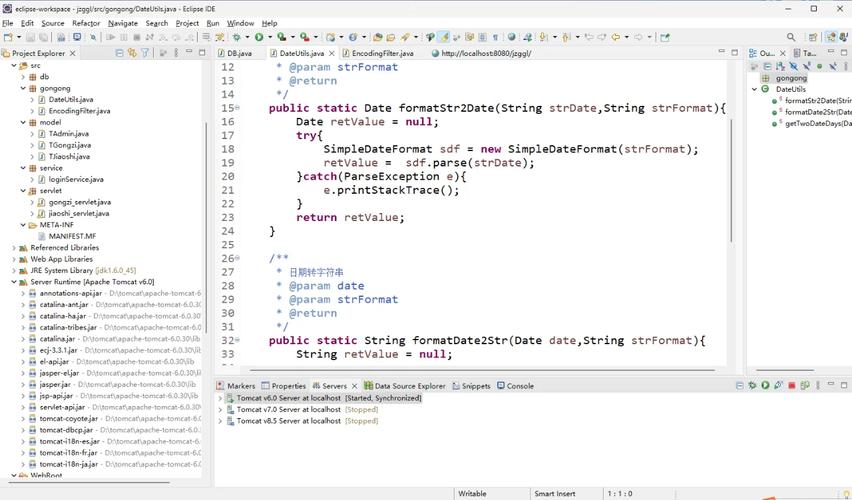Viewport: 852px width, 500px height.
Task: Click the Debug bug icon in toolbar
Action: (237, 37)
